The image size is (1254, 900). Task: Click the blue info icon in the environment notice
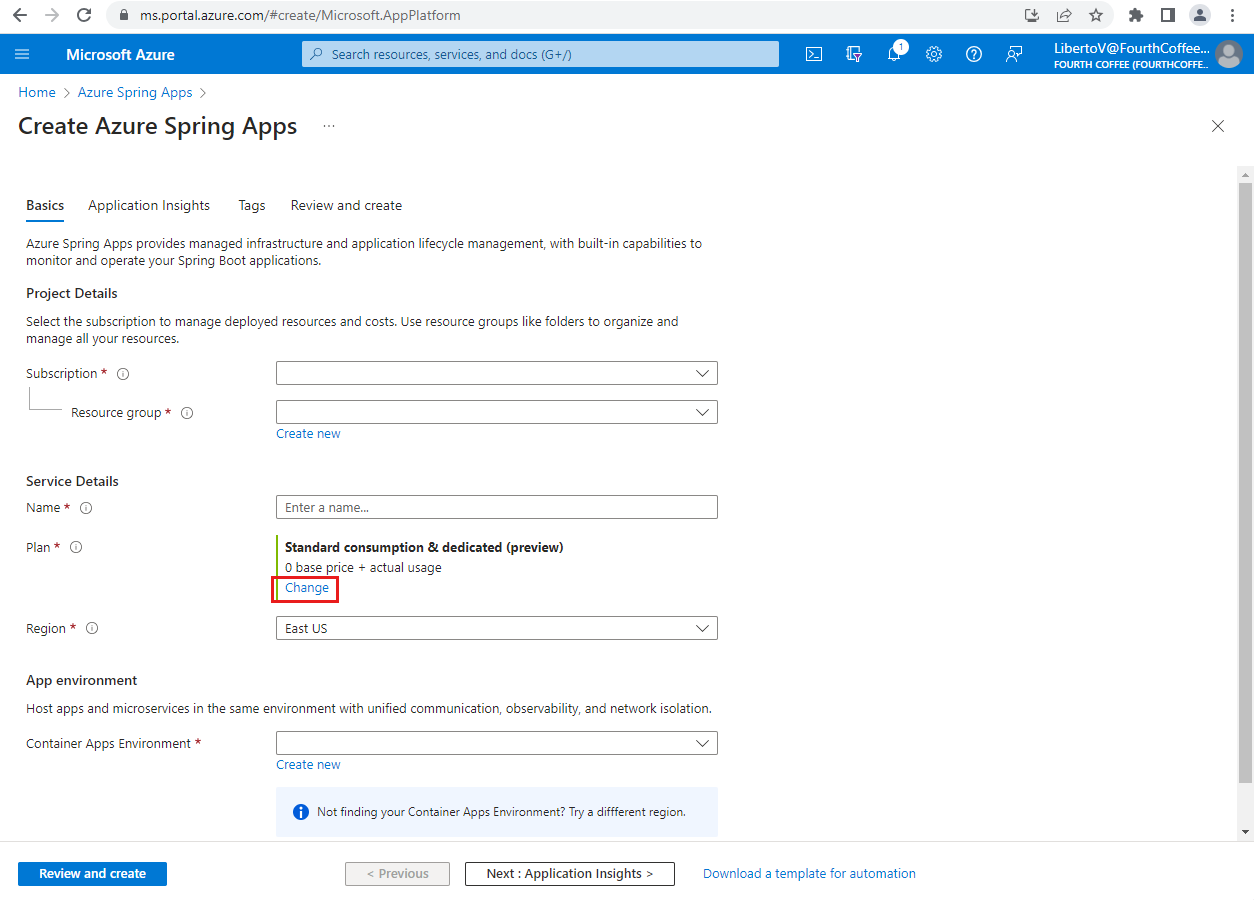tap(300, 812)
